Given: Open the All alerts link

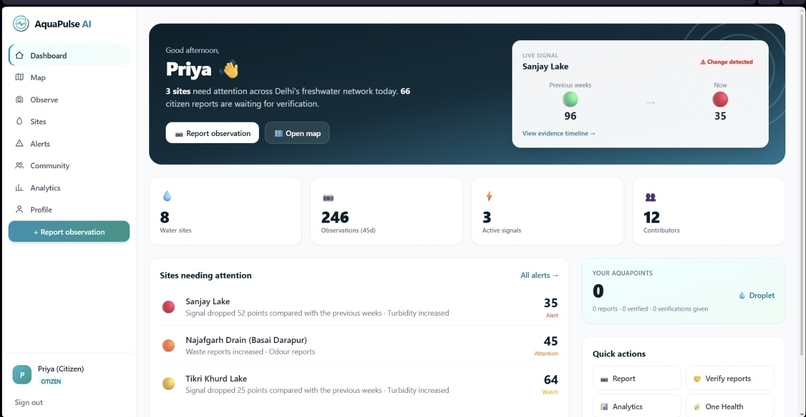Looking at the screenshot, I should point(539,276).
